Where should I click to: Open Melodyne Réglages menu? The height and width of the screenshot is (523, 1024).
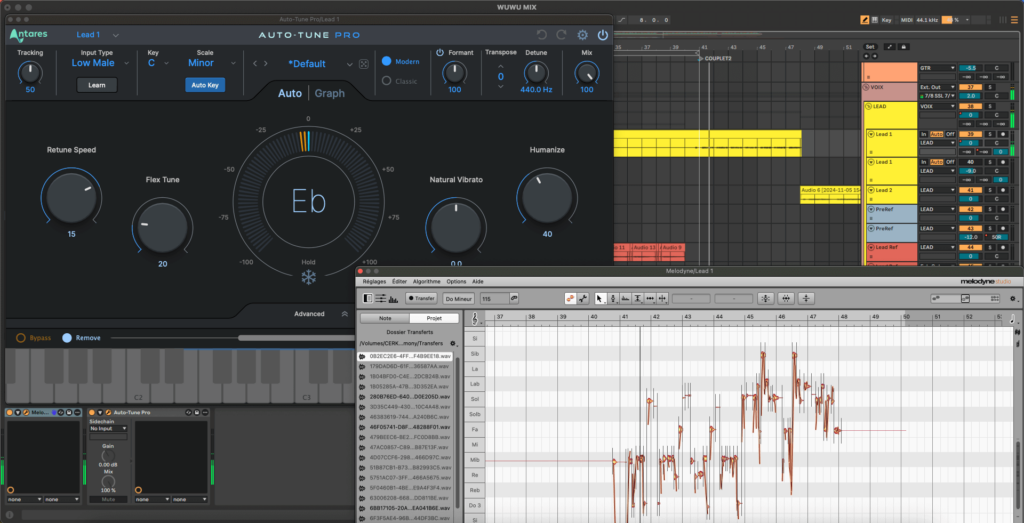click(x=374, y=281)
